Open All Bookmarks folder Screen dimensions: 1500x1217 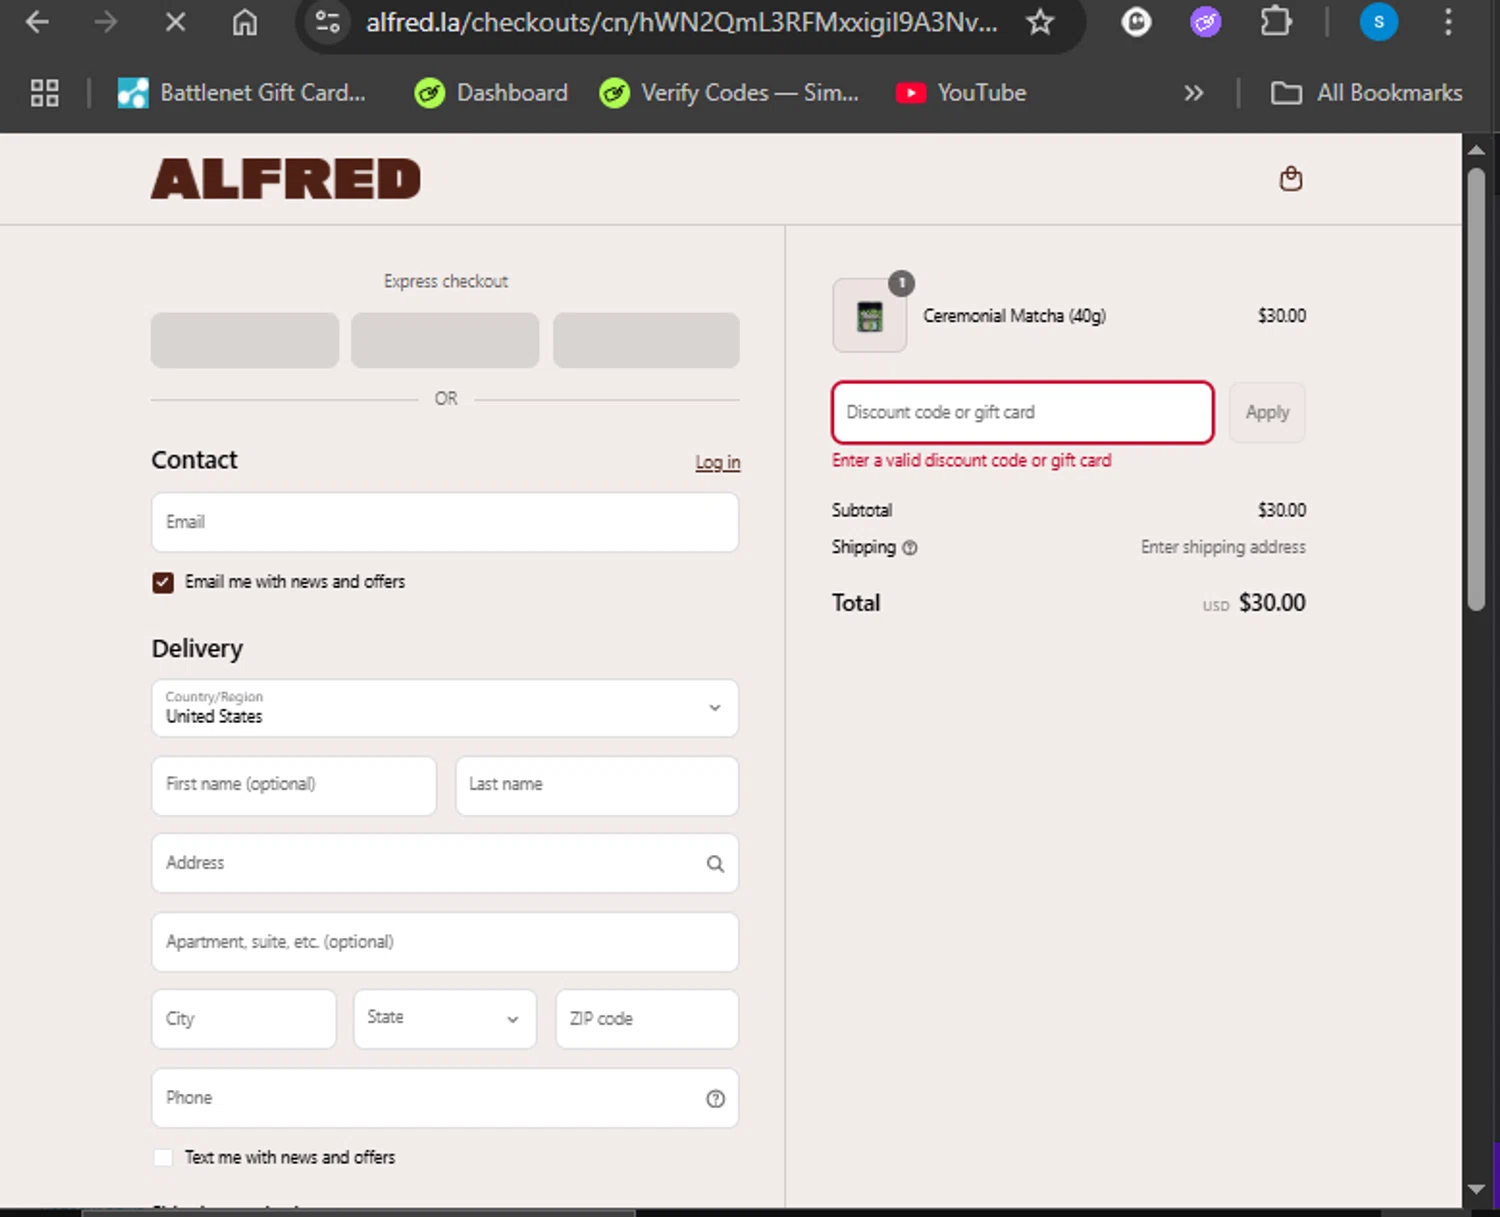(x=1366, y=93)
